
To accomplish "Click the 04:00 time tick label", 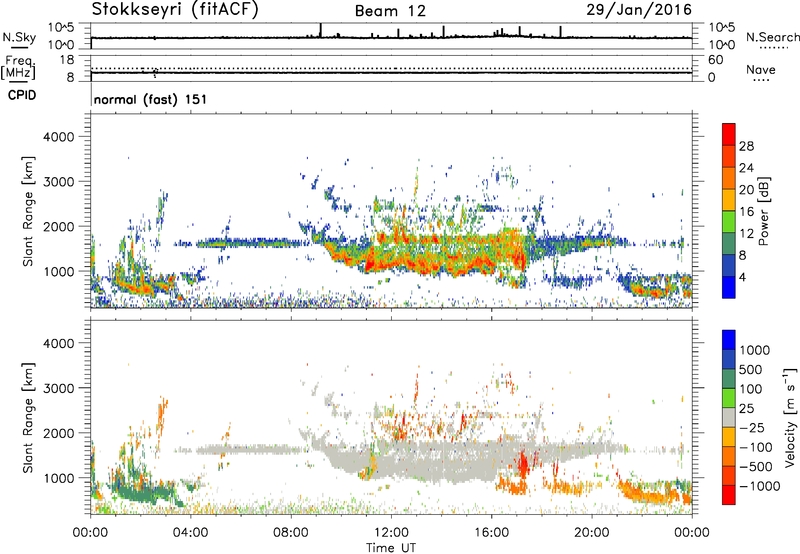I will coord(191,533).
